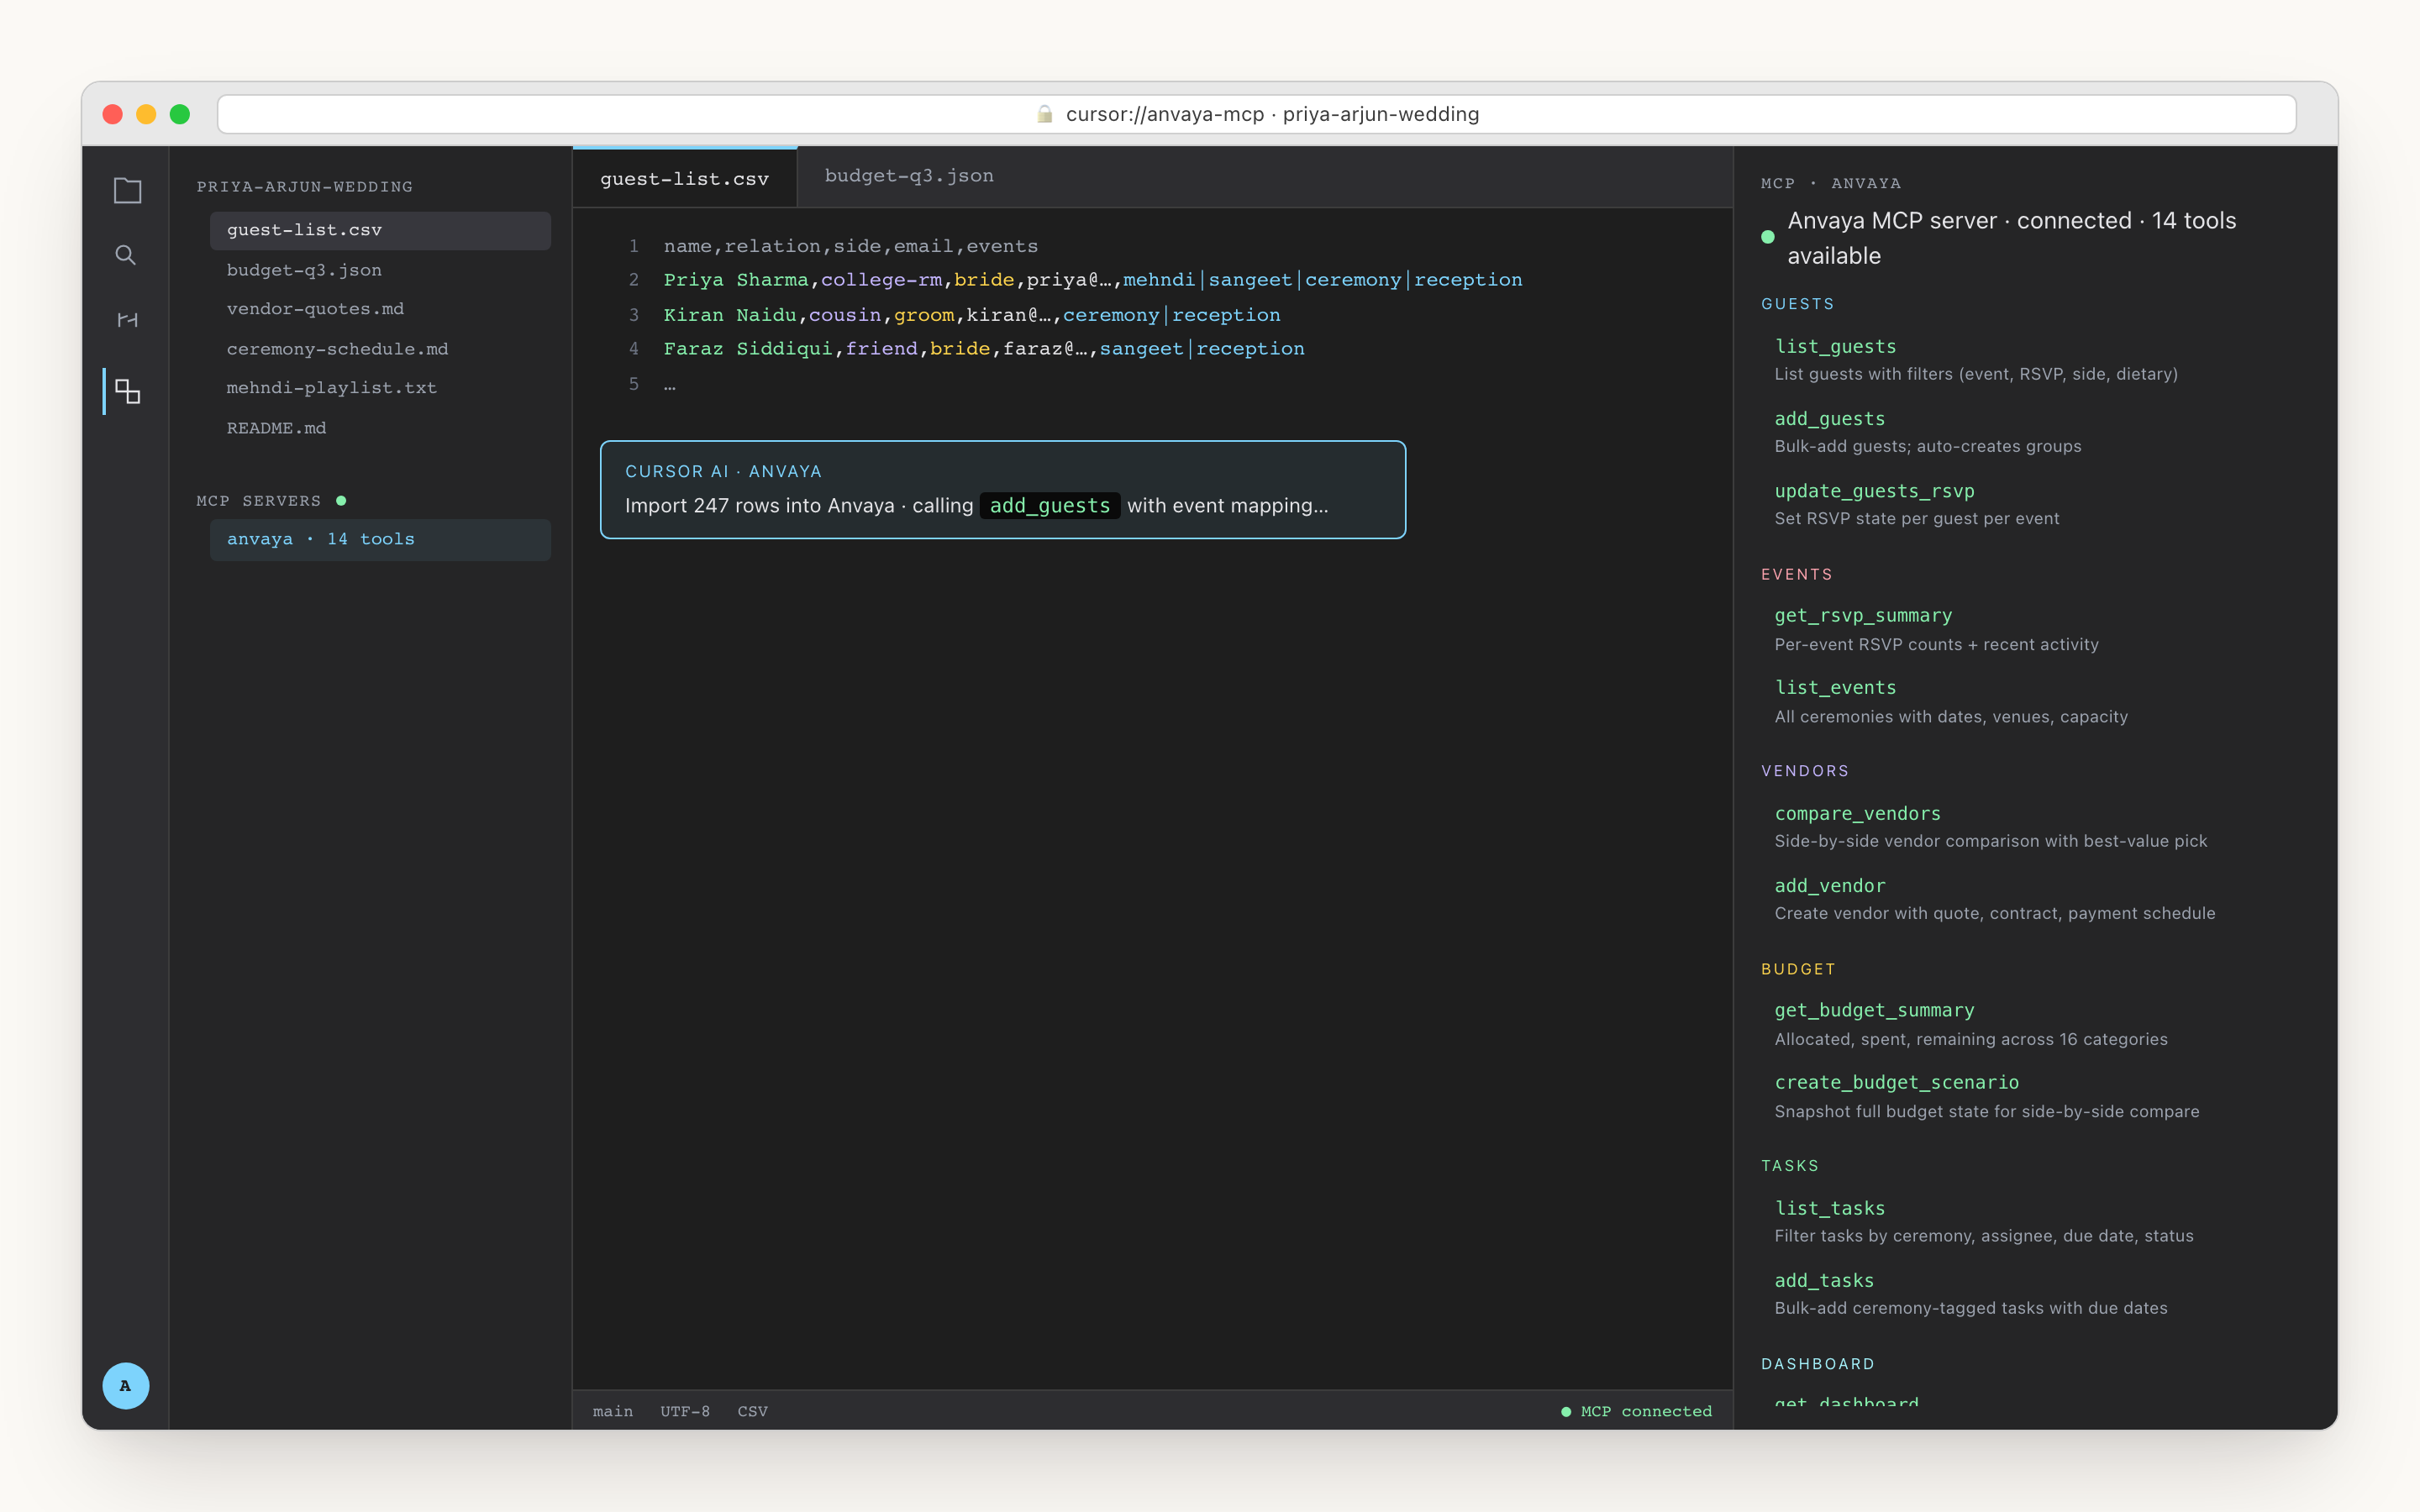Click the green dot next to MCP Servers
Screen dimensions: 2420x1512
click(x=341, y=500)
